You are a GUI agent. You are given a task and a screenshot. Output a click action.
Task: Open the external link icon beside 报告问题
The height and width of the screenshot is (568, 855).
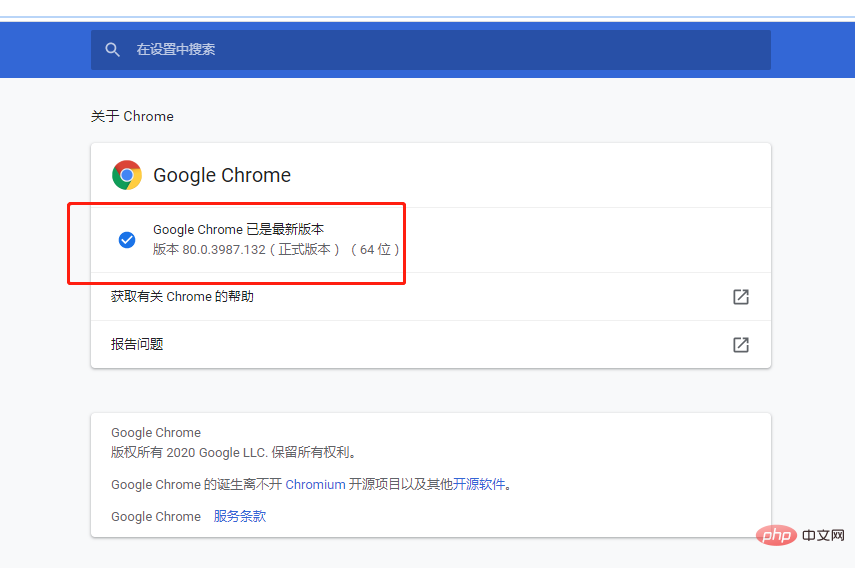[740, 345]
